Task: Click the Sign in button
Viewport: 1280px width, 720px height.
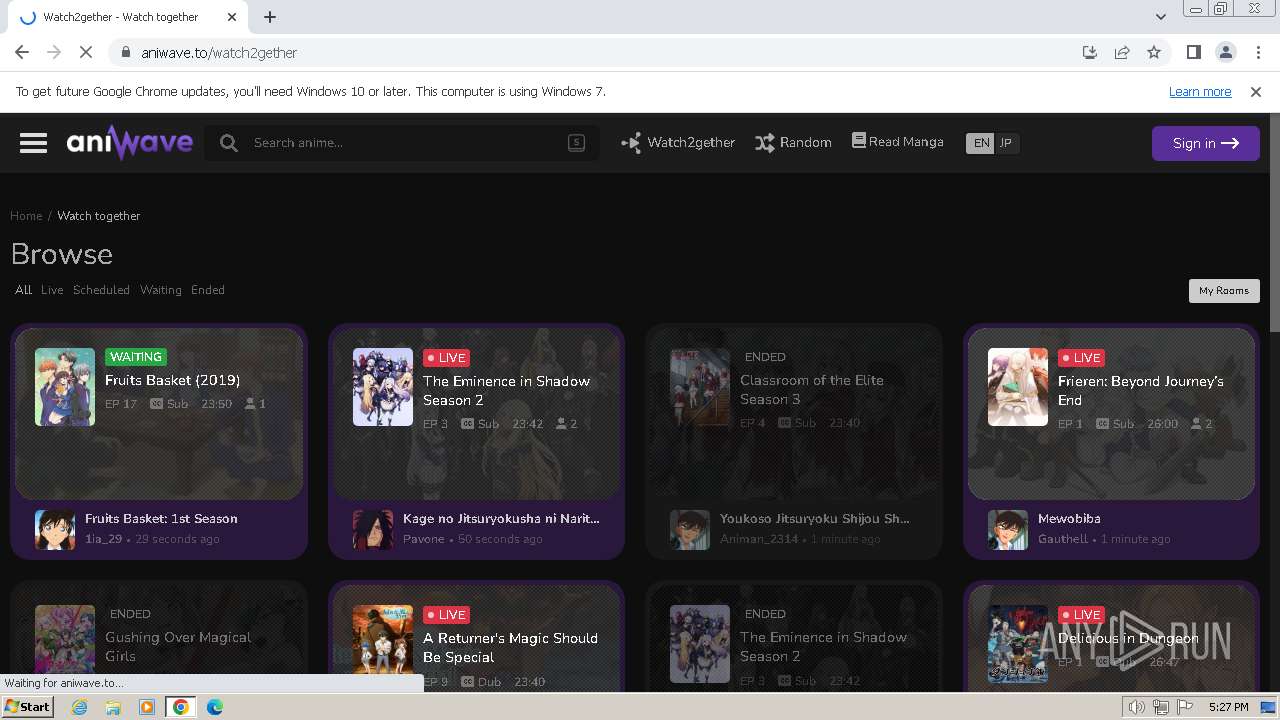Action: 1205,143
